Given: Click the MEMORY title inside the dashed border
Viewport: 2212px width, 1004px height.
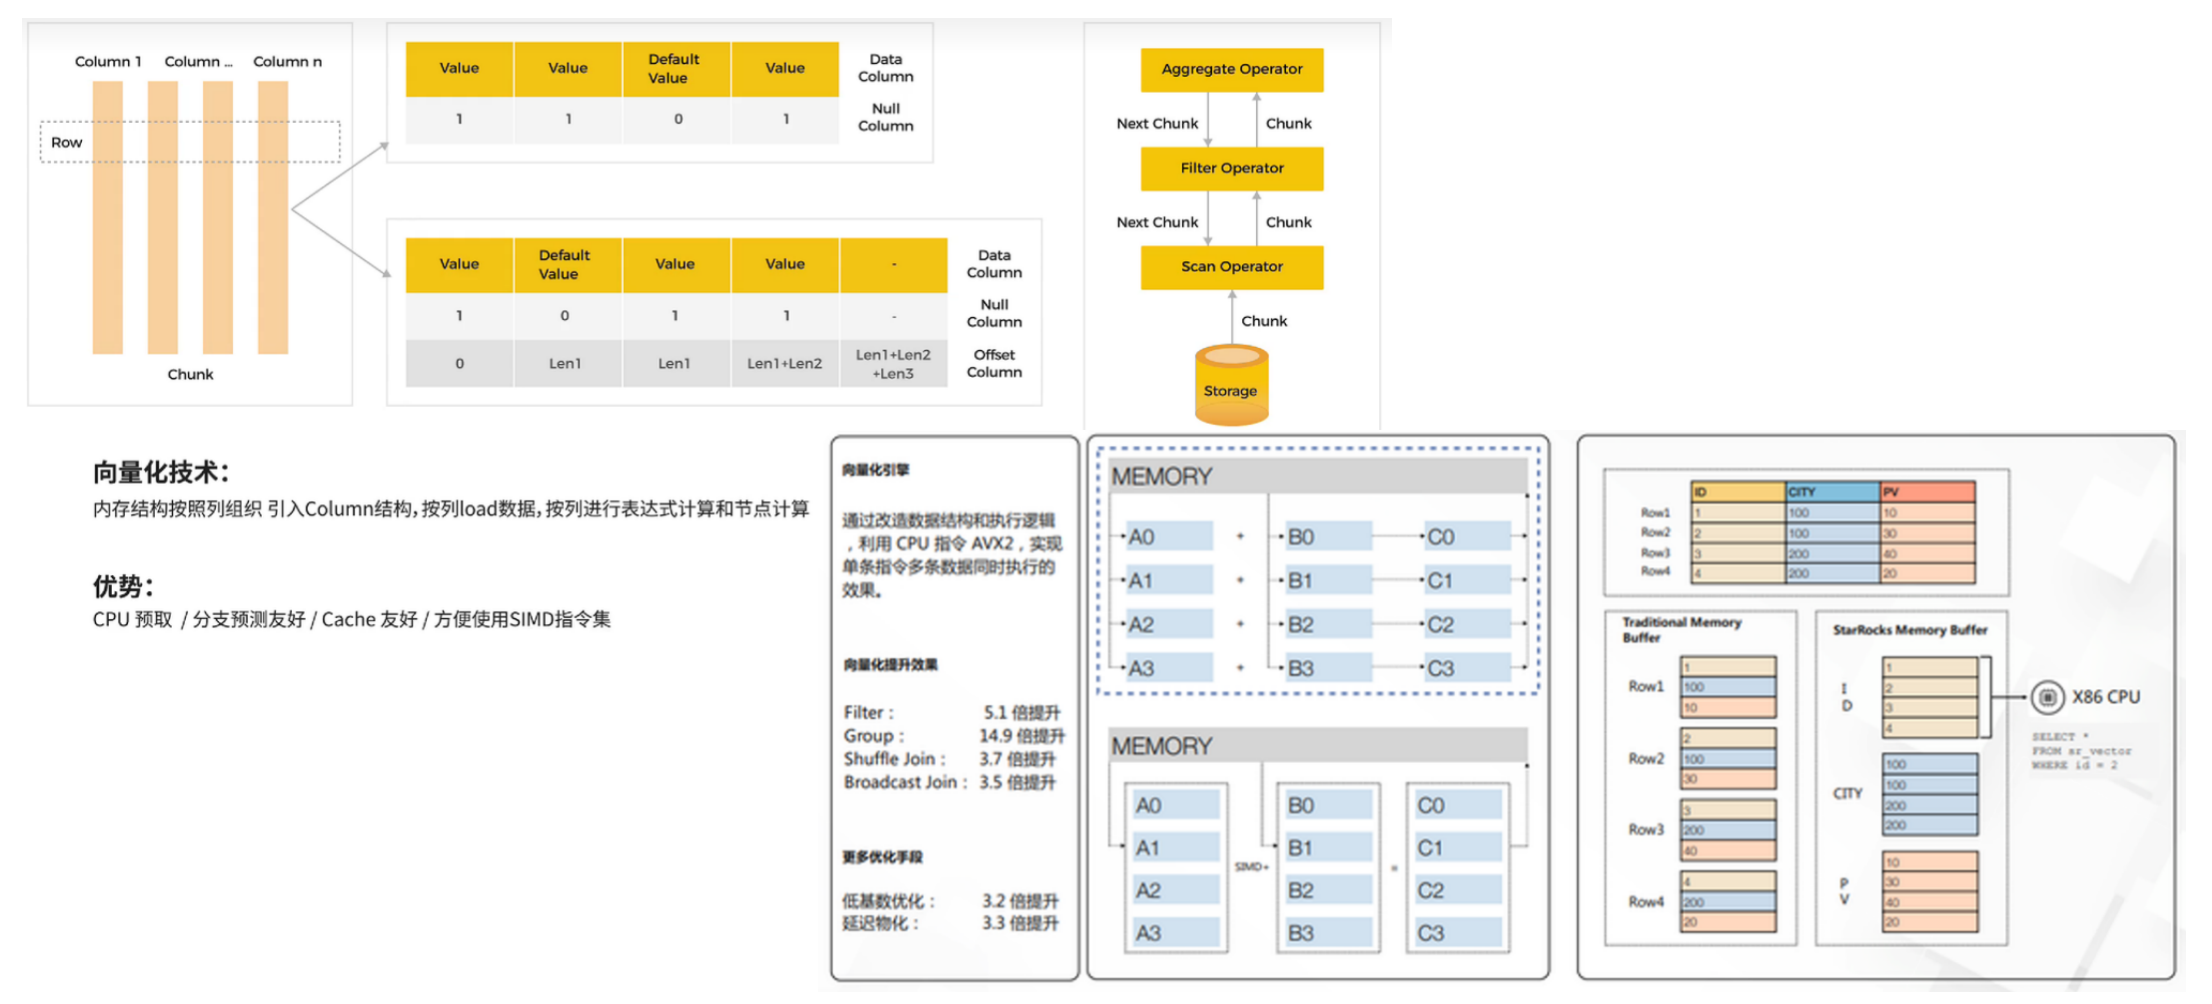Looking at the screenshot, I should pyautogui.click(x=1162, y=477).
